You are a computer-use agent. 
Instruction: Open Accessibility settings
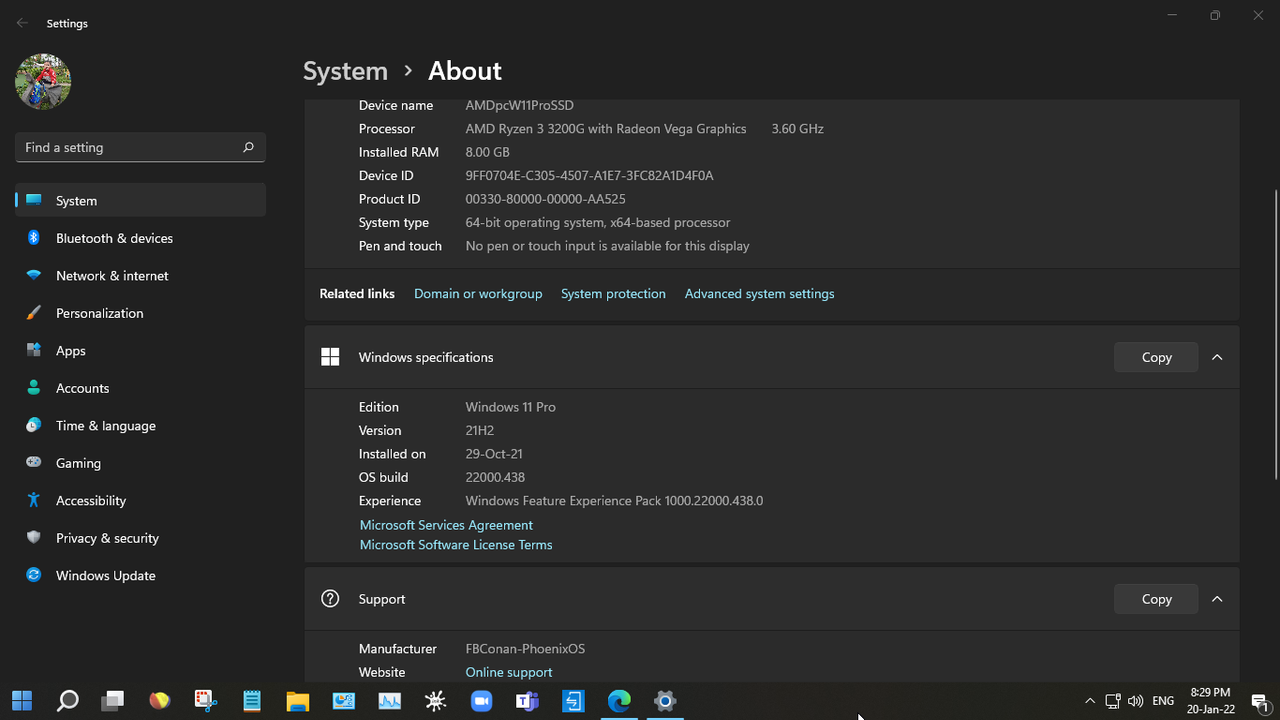pyautogui.click(x=140, y=500)
